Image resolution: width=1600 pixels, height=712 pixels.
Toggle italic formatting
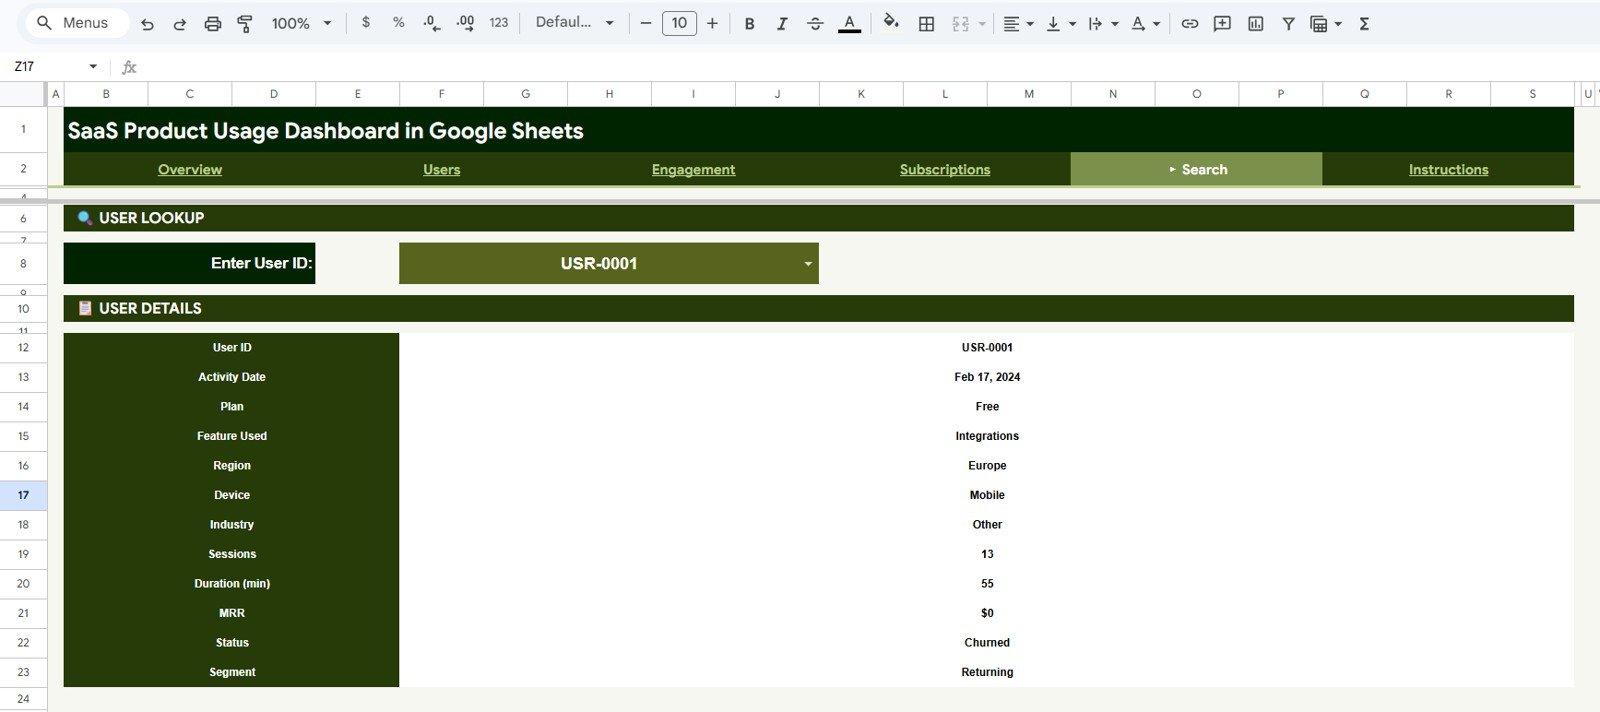click(782, 24)
